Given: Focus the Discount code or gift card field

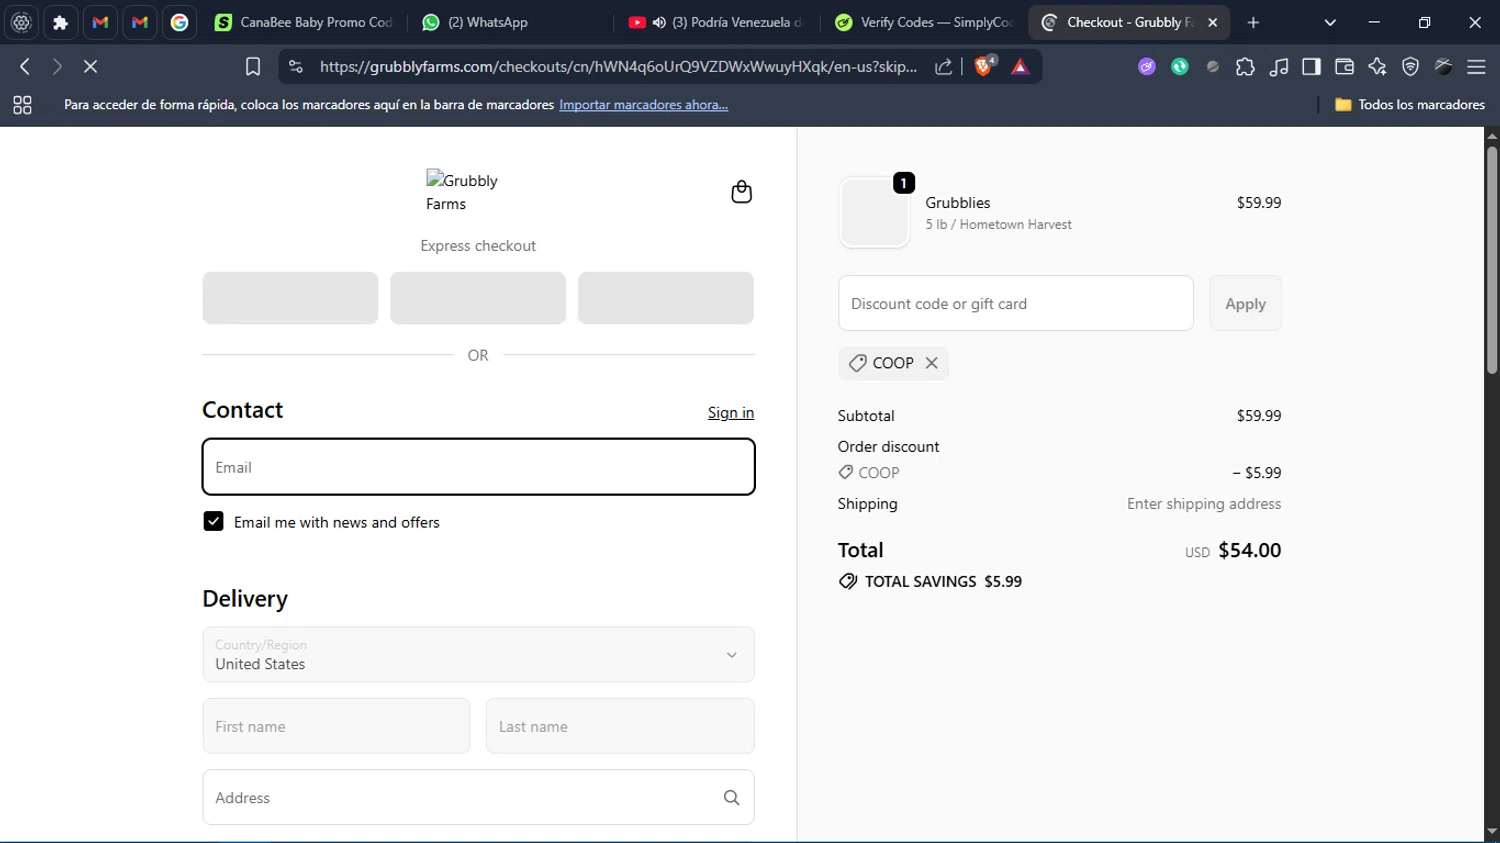Looking at the screenshot, I should click(x=1015, y=303).
